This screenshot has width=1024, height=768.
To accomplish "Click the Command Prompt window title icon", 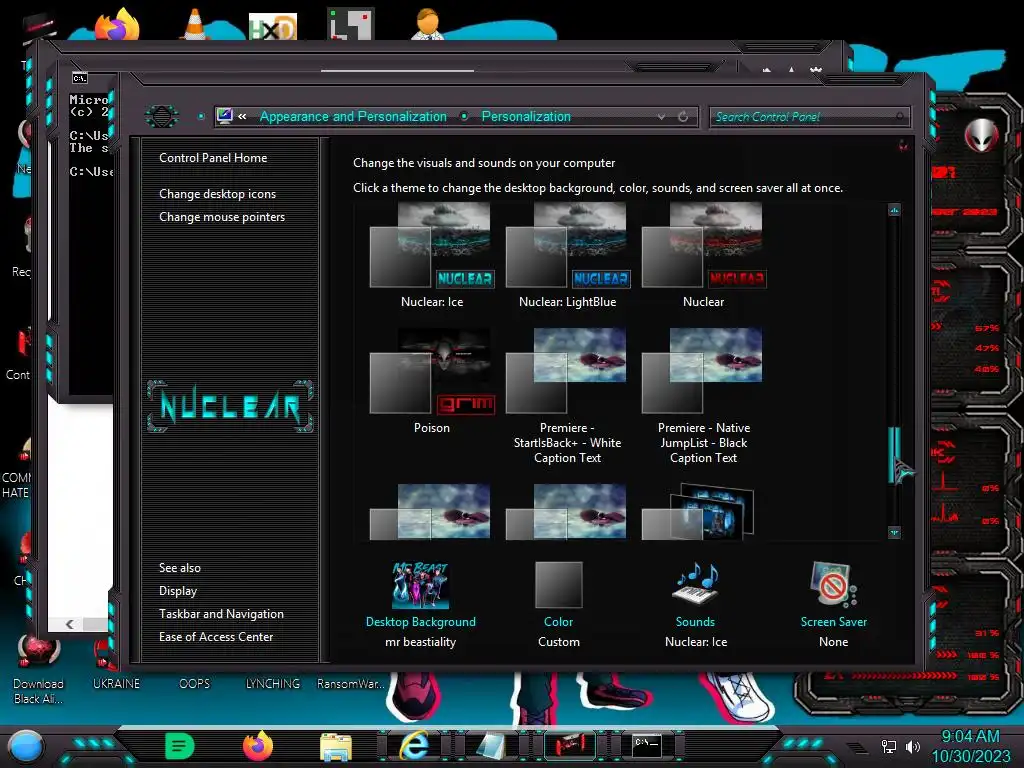I will click(80, 78).
